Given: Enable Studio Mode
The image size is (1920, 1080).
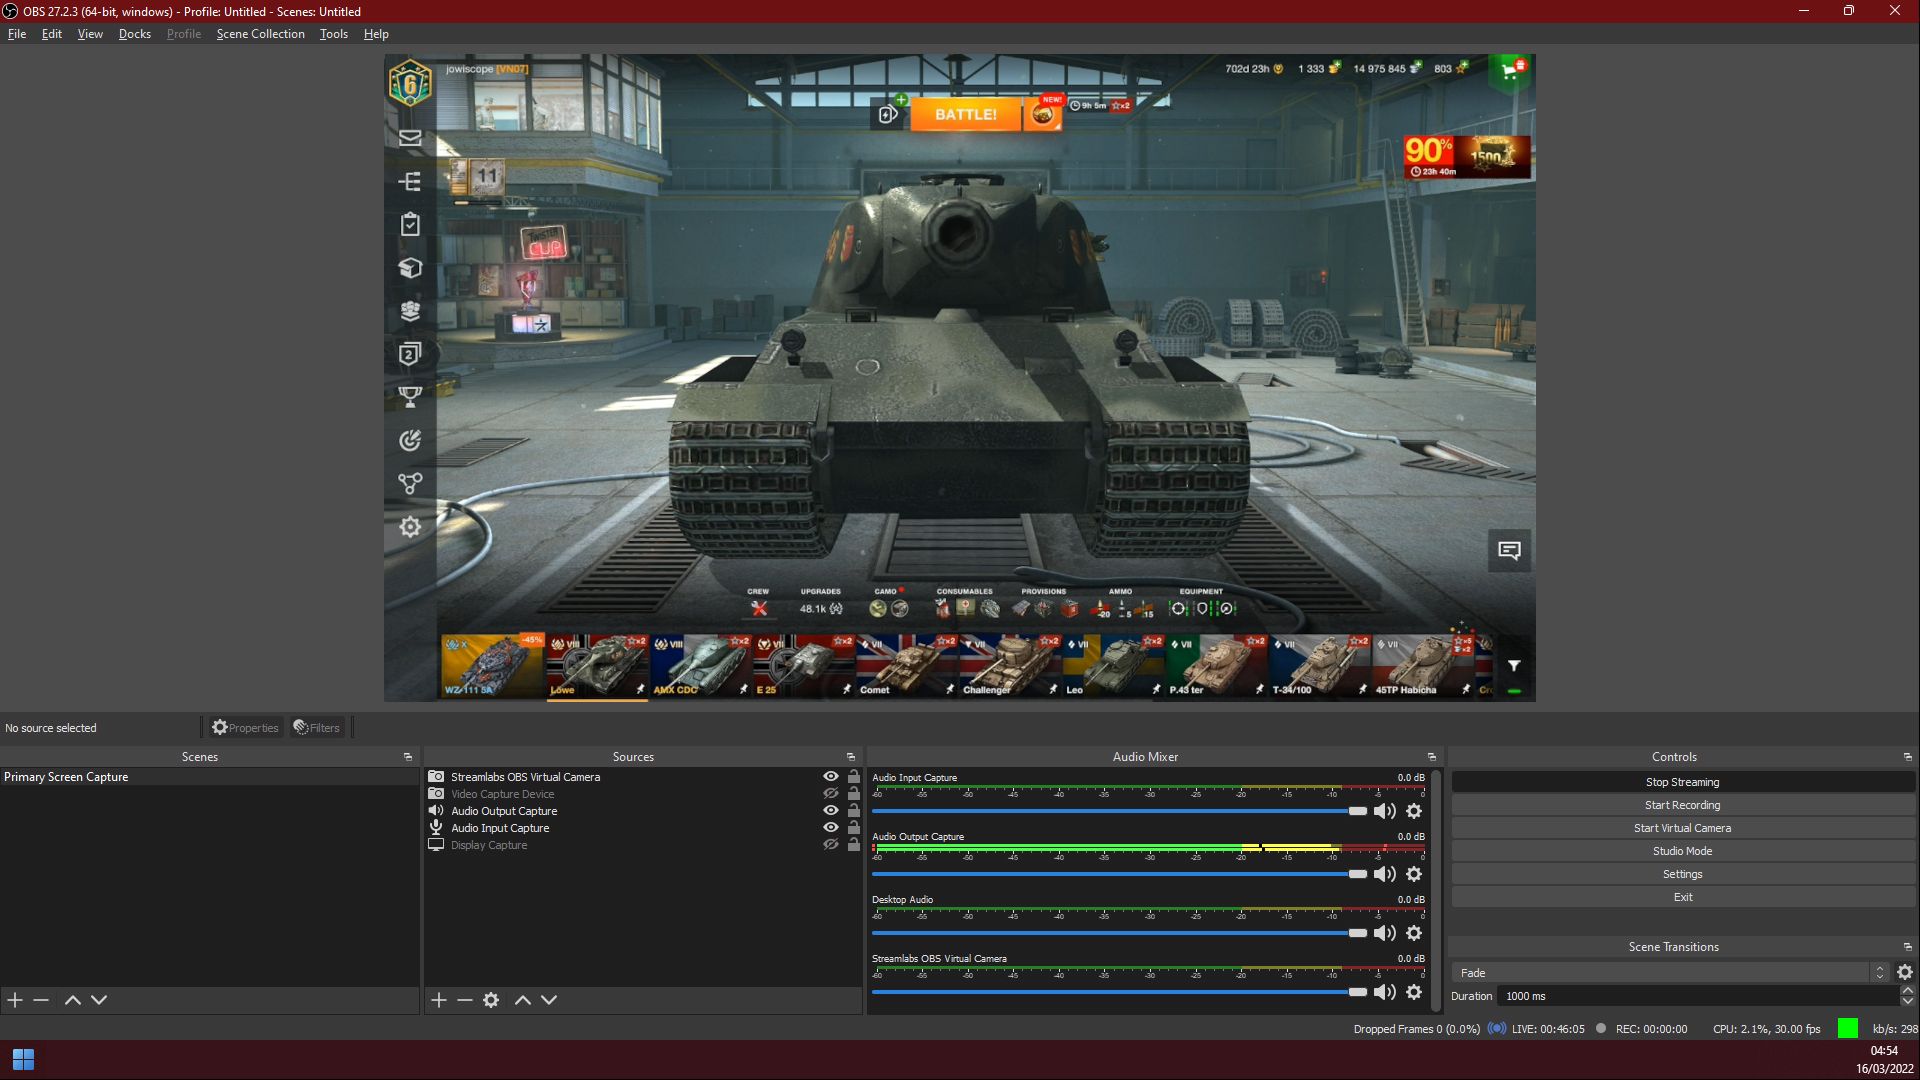Looking at the screenshot, I should pyautogui.click(x=1683, y=851).
